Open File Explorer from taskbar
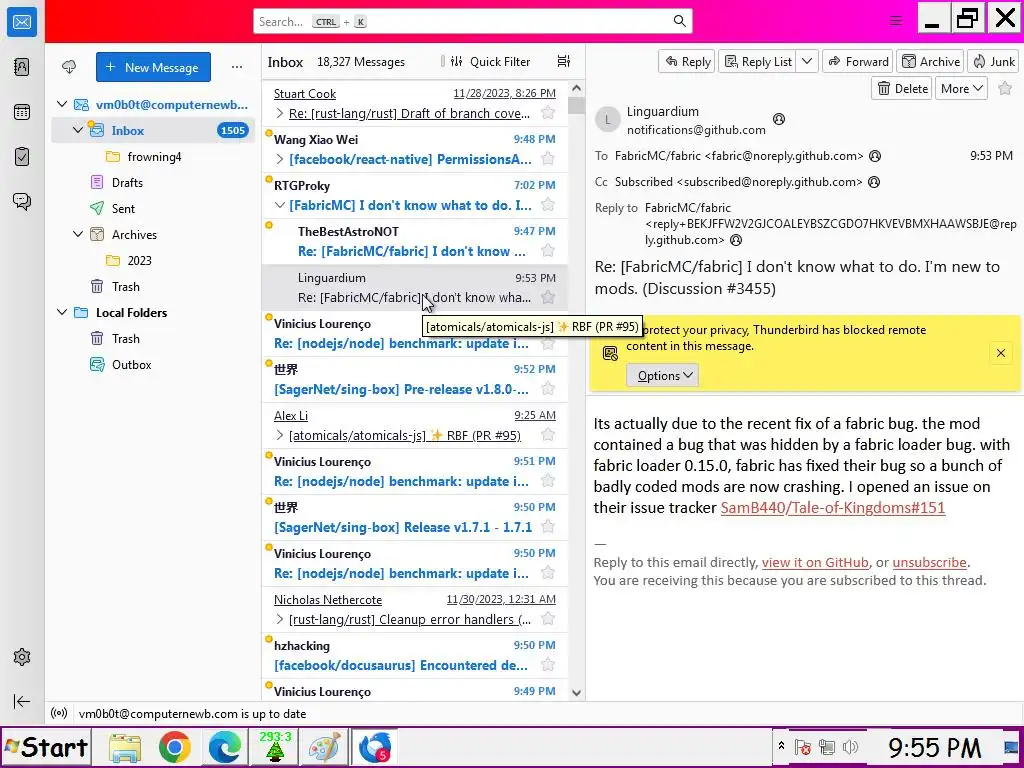 125,748
